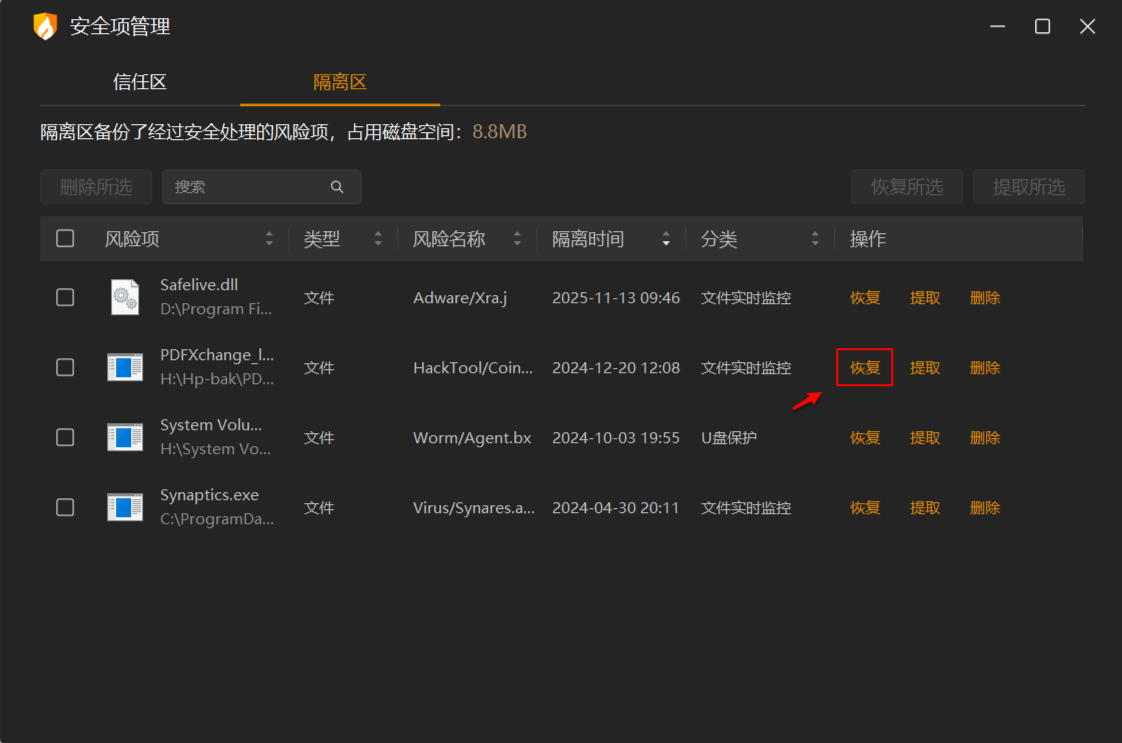
Task: Sort by 风险项 column arrows
Action: pos(269,239)
